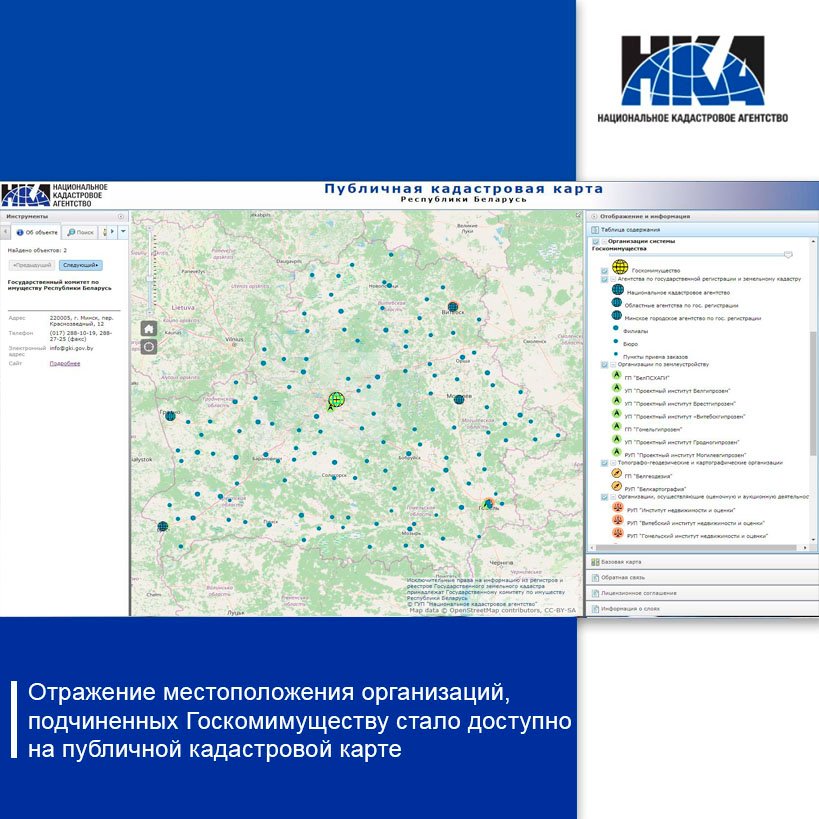Click the yellow Госкомимущество globe icon in legend
Screen dimensions: 819x819
pos(620,267)
